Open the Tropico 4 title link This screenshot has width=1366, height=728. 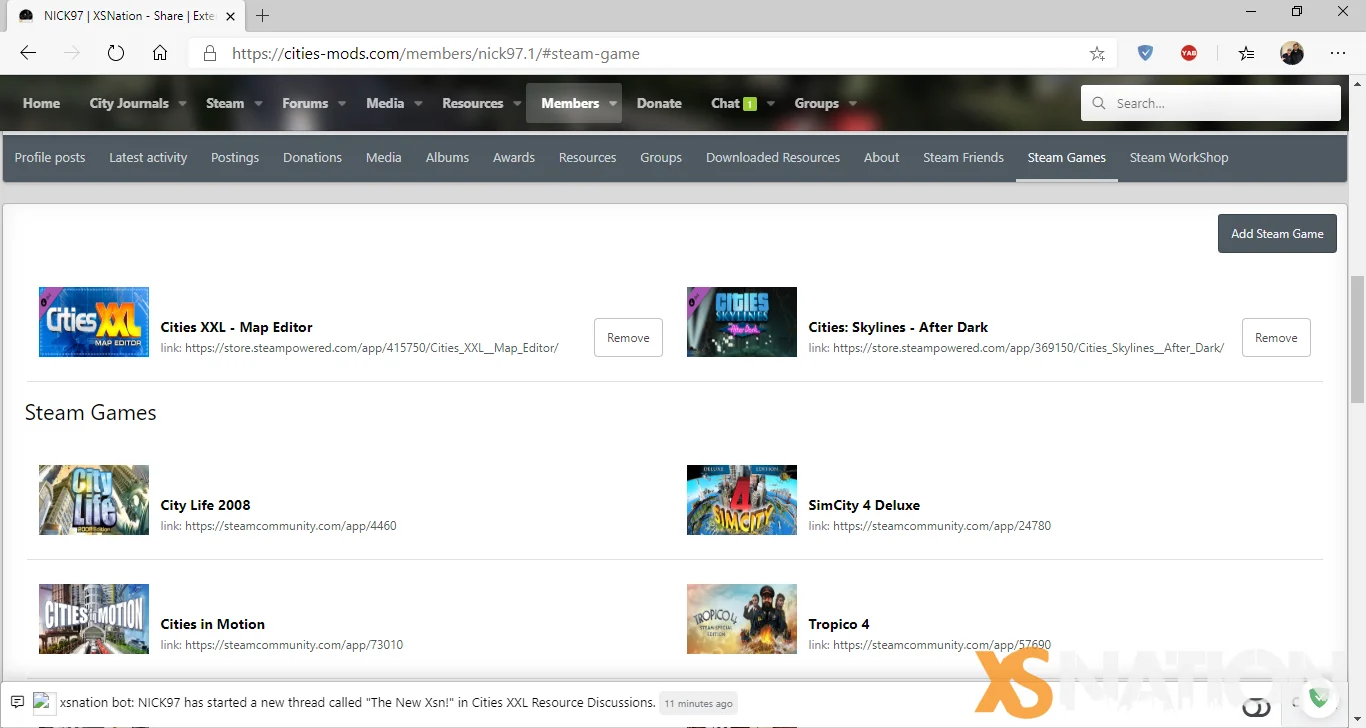pos(839,624)
